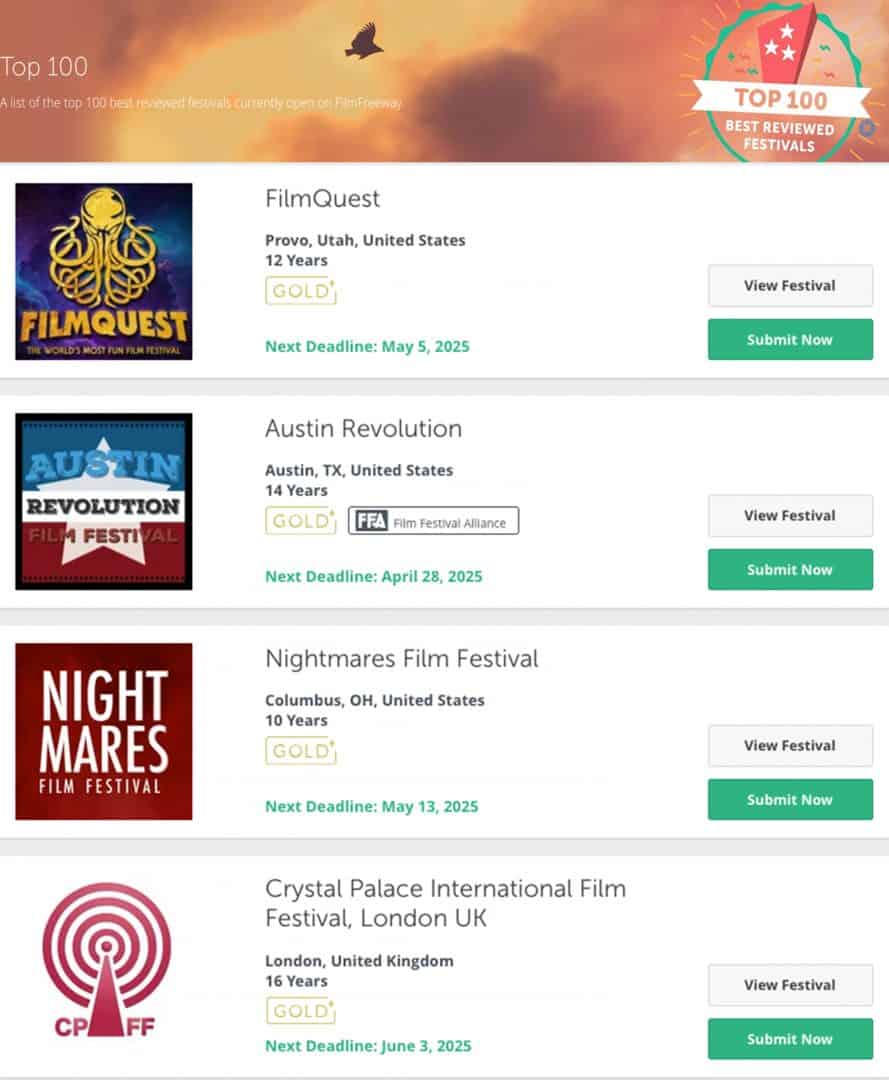View Festival page for Nightmares Film Festival
Viewport: 889px width, 1080px height.
click(790, 746)
